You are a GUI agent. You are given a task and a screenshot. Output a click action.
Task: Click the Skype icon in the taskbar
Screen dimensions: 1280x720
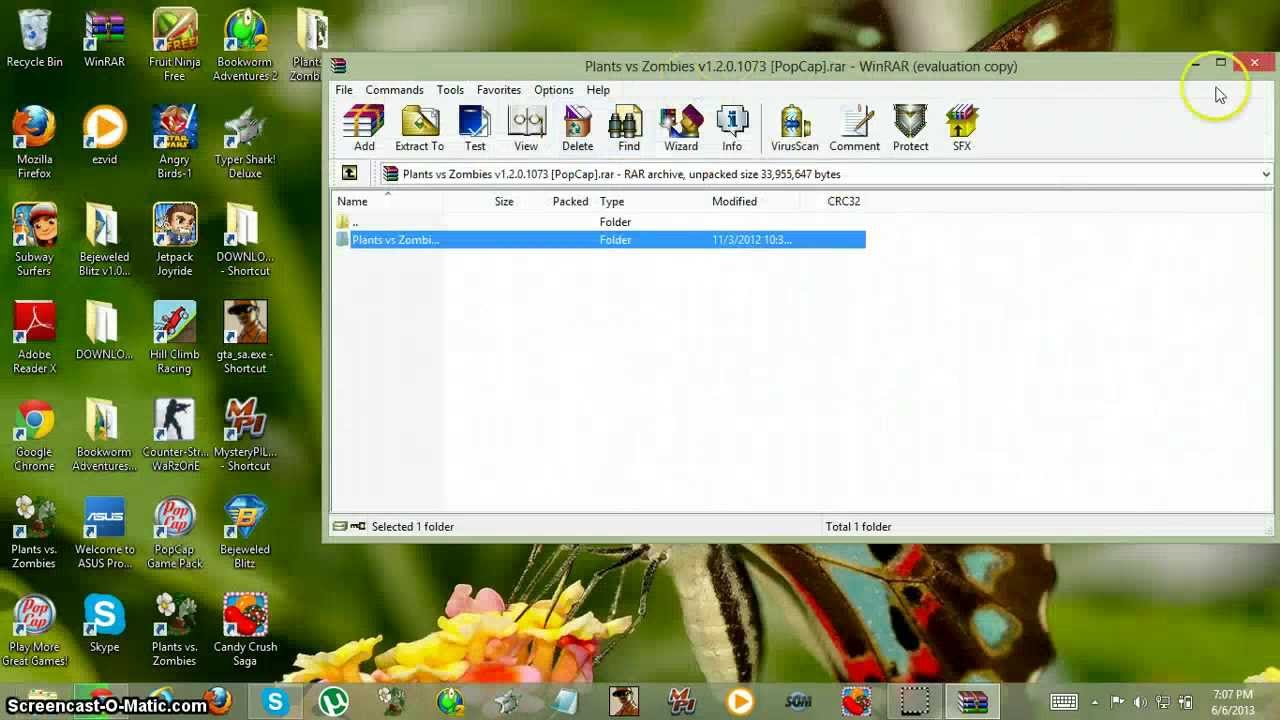pos(275,701)
